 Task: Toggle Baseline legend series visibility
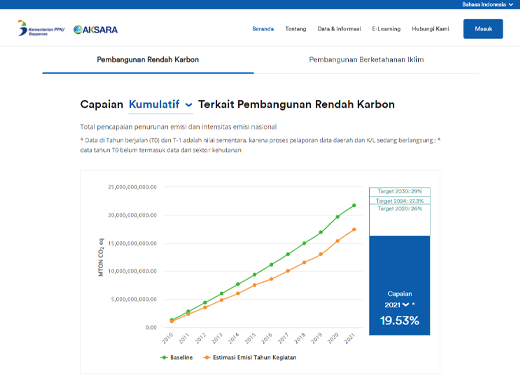[177, 357]
